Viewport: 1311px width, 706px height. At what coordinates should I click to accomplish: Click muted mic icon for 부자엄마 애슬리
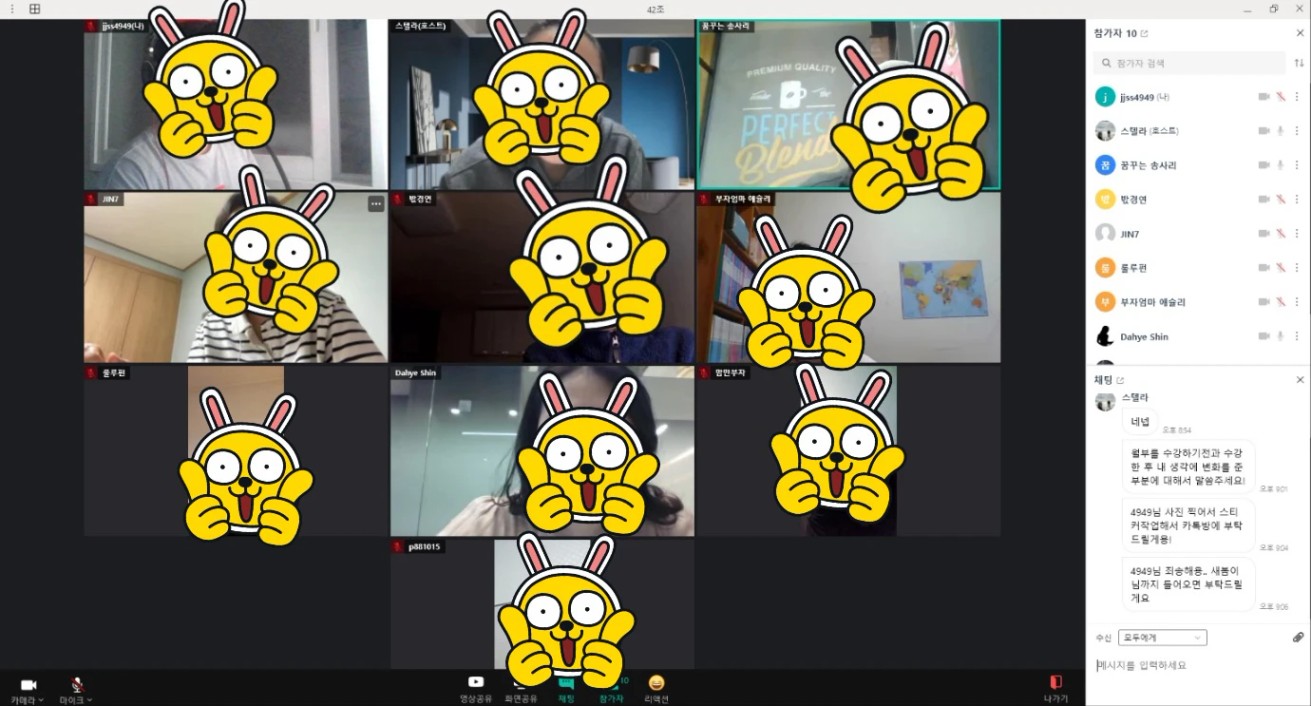pos(1281,302)
